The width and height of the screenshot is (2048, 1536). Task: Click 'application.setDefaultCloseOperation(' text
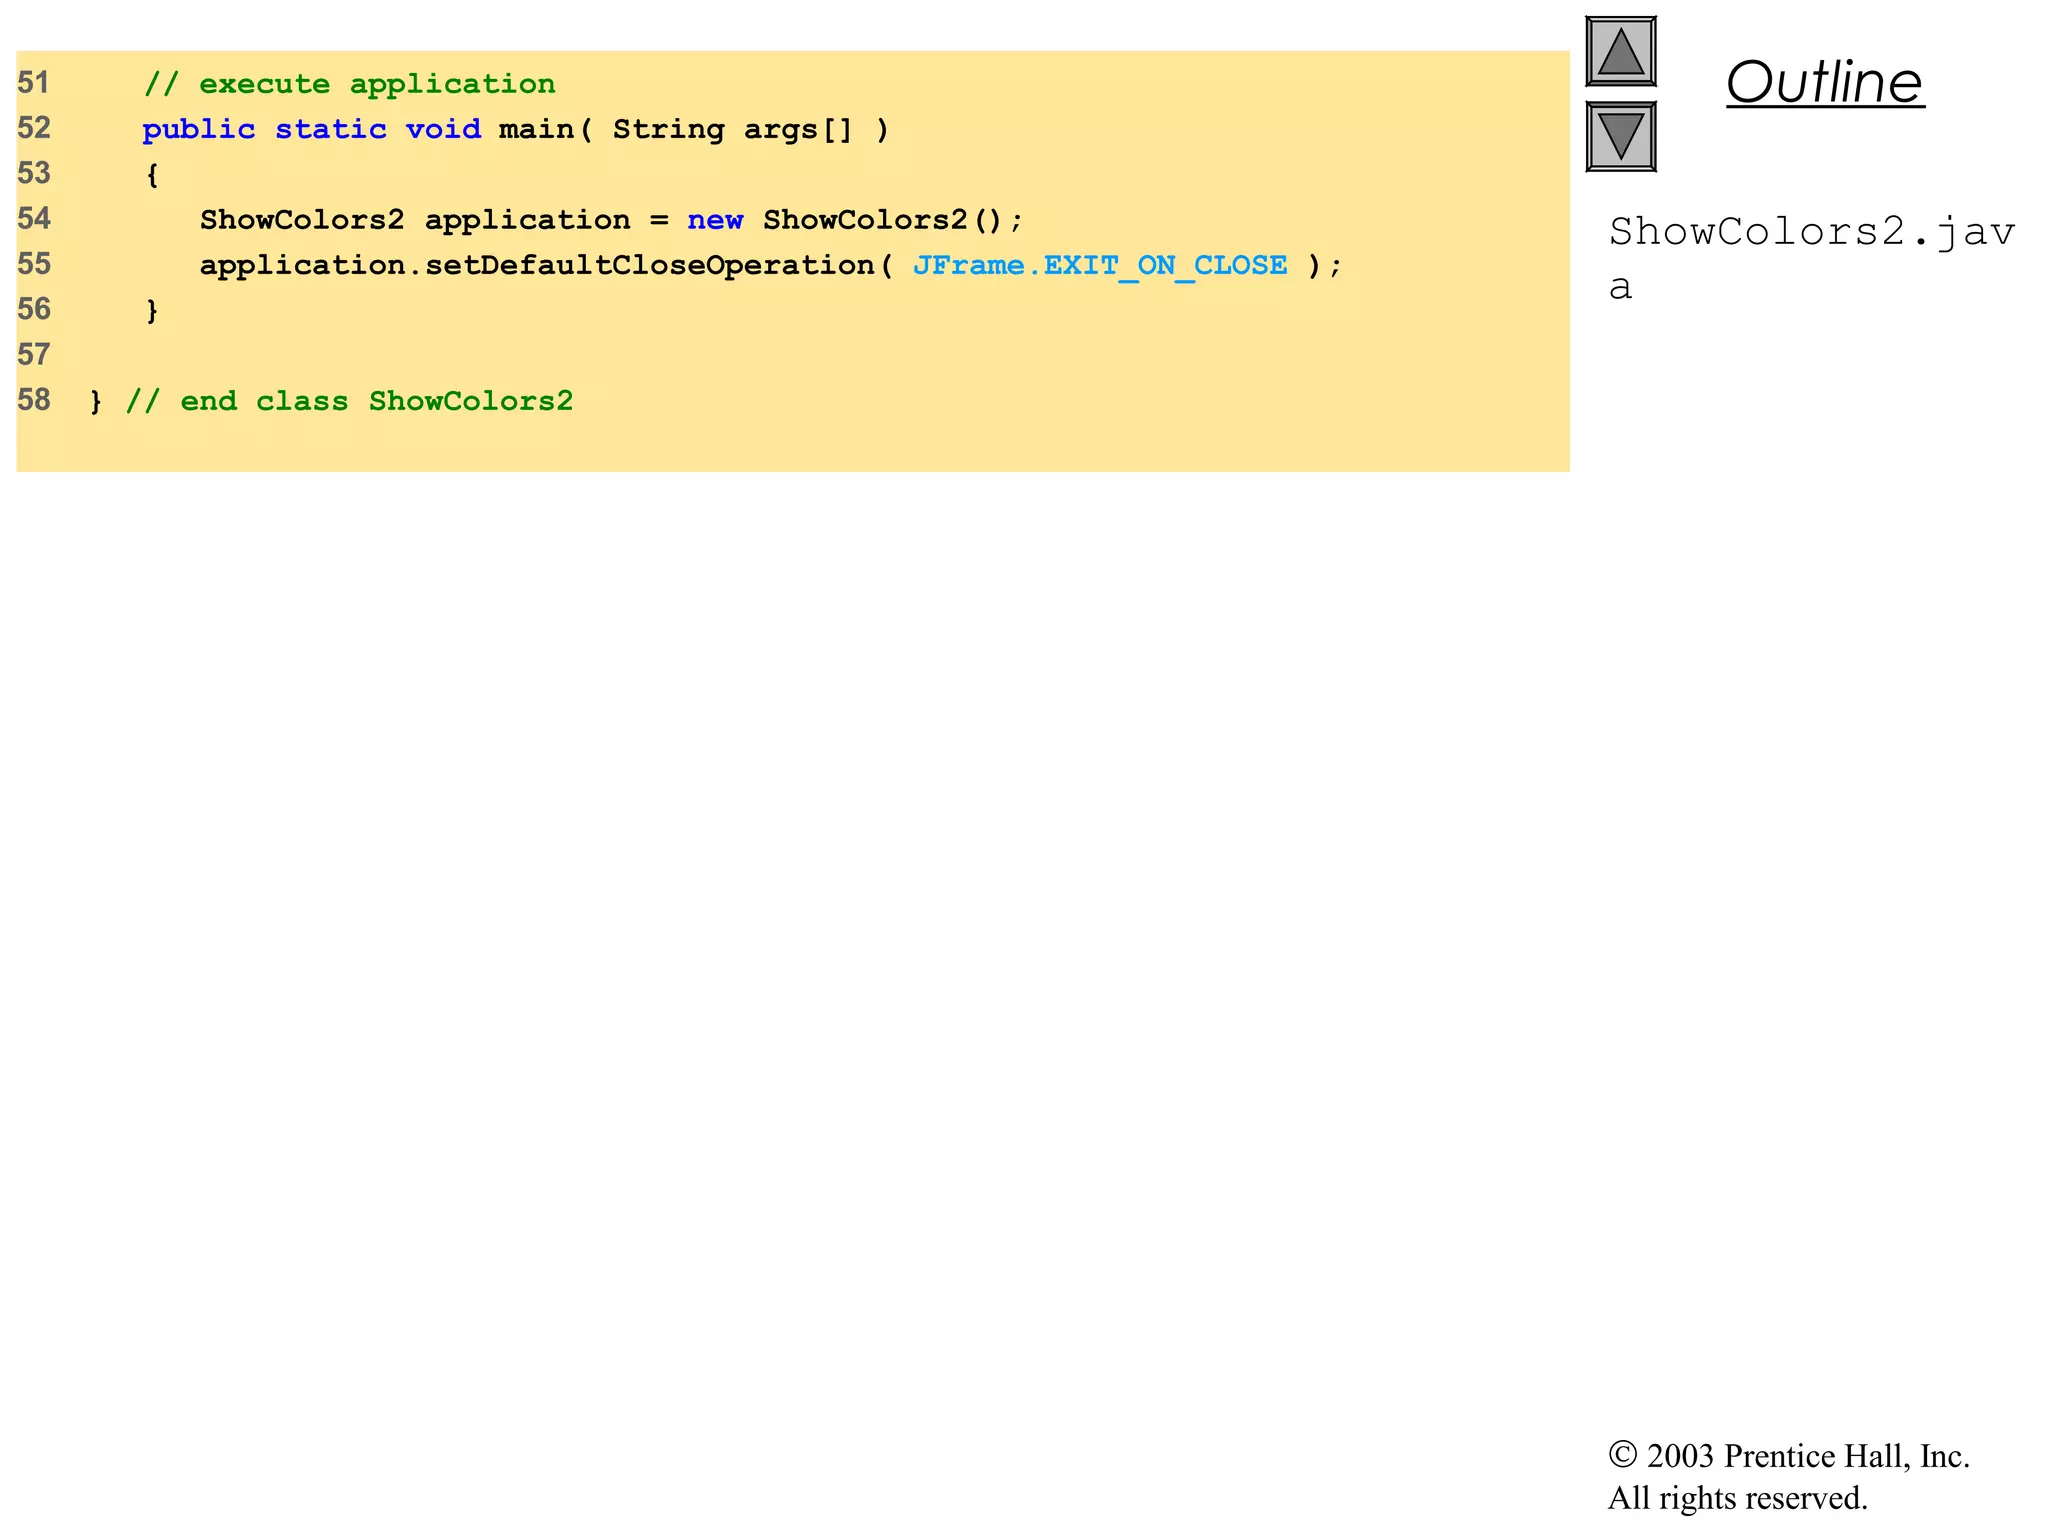(546, 265)
